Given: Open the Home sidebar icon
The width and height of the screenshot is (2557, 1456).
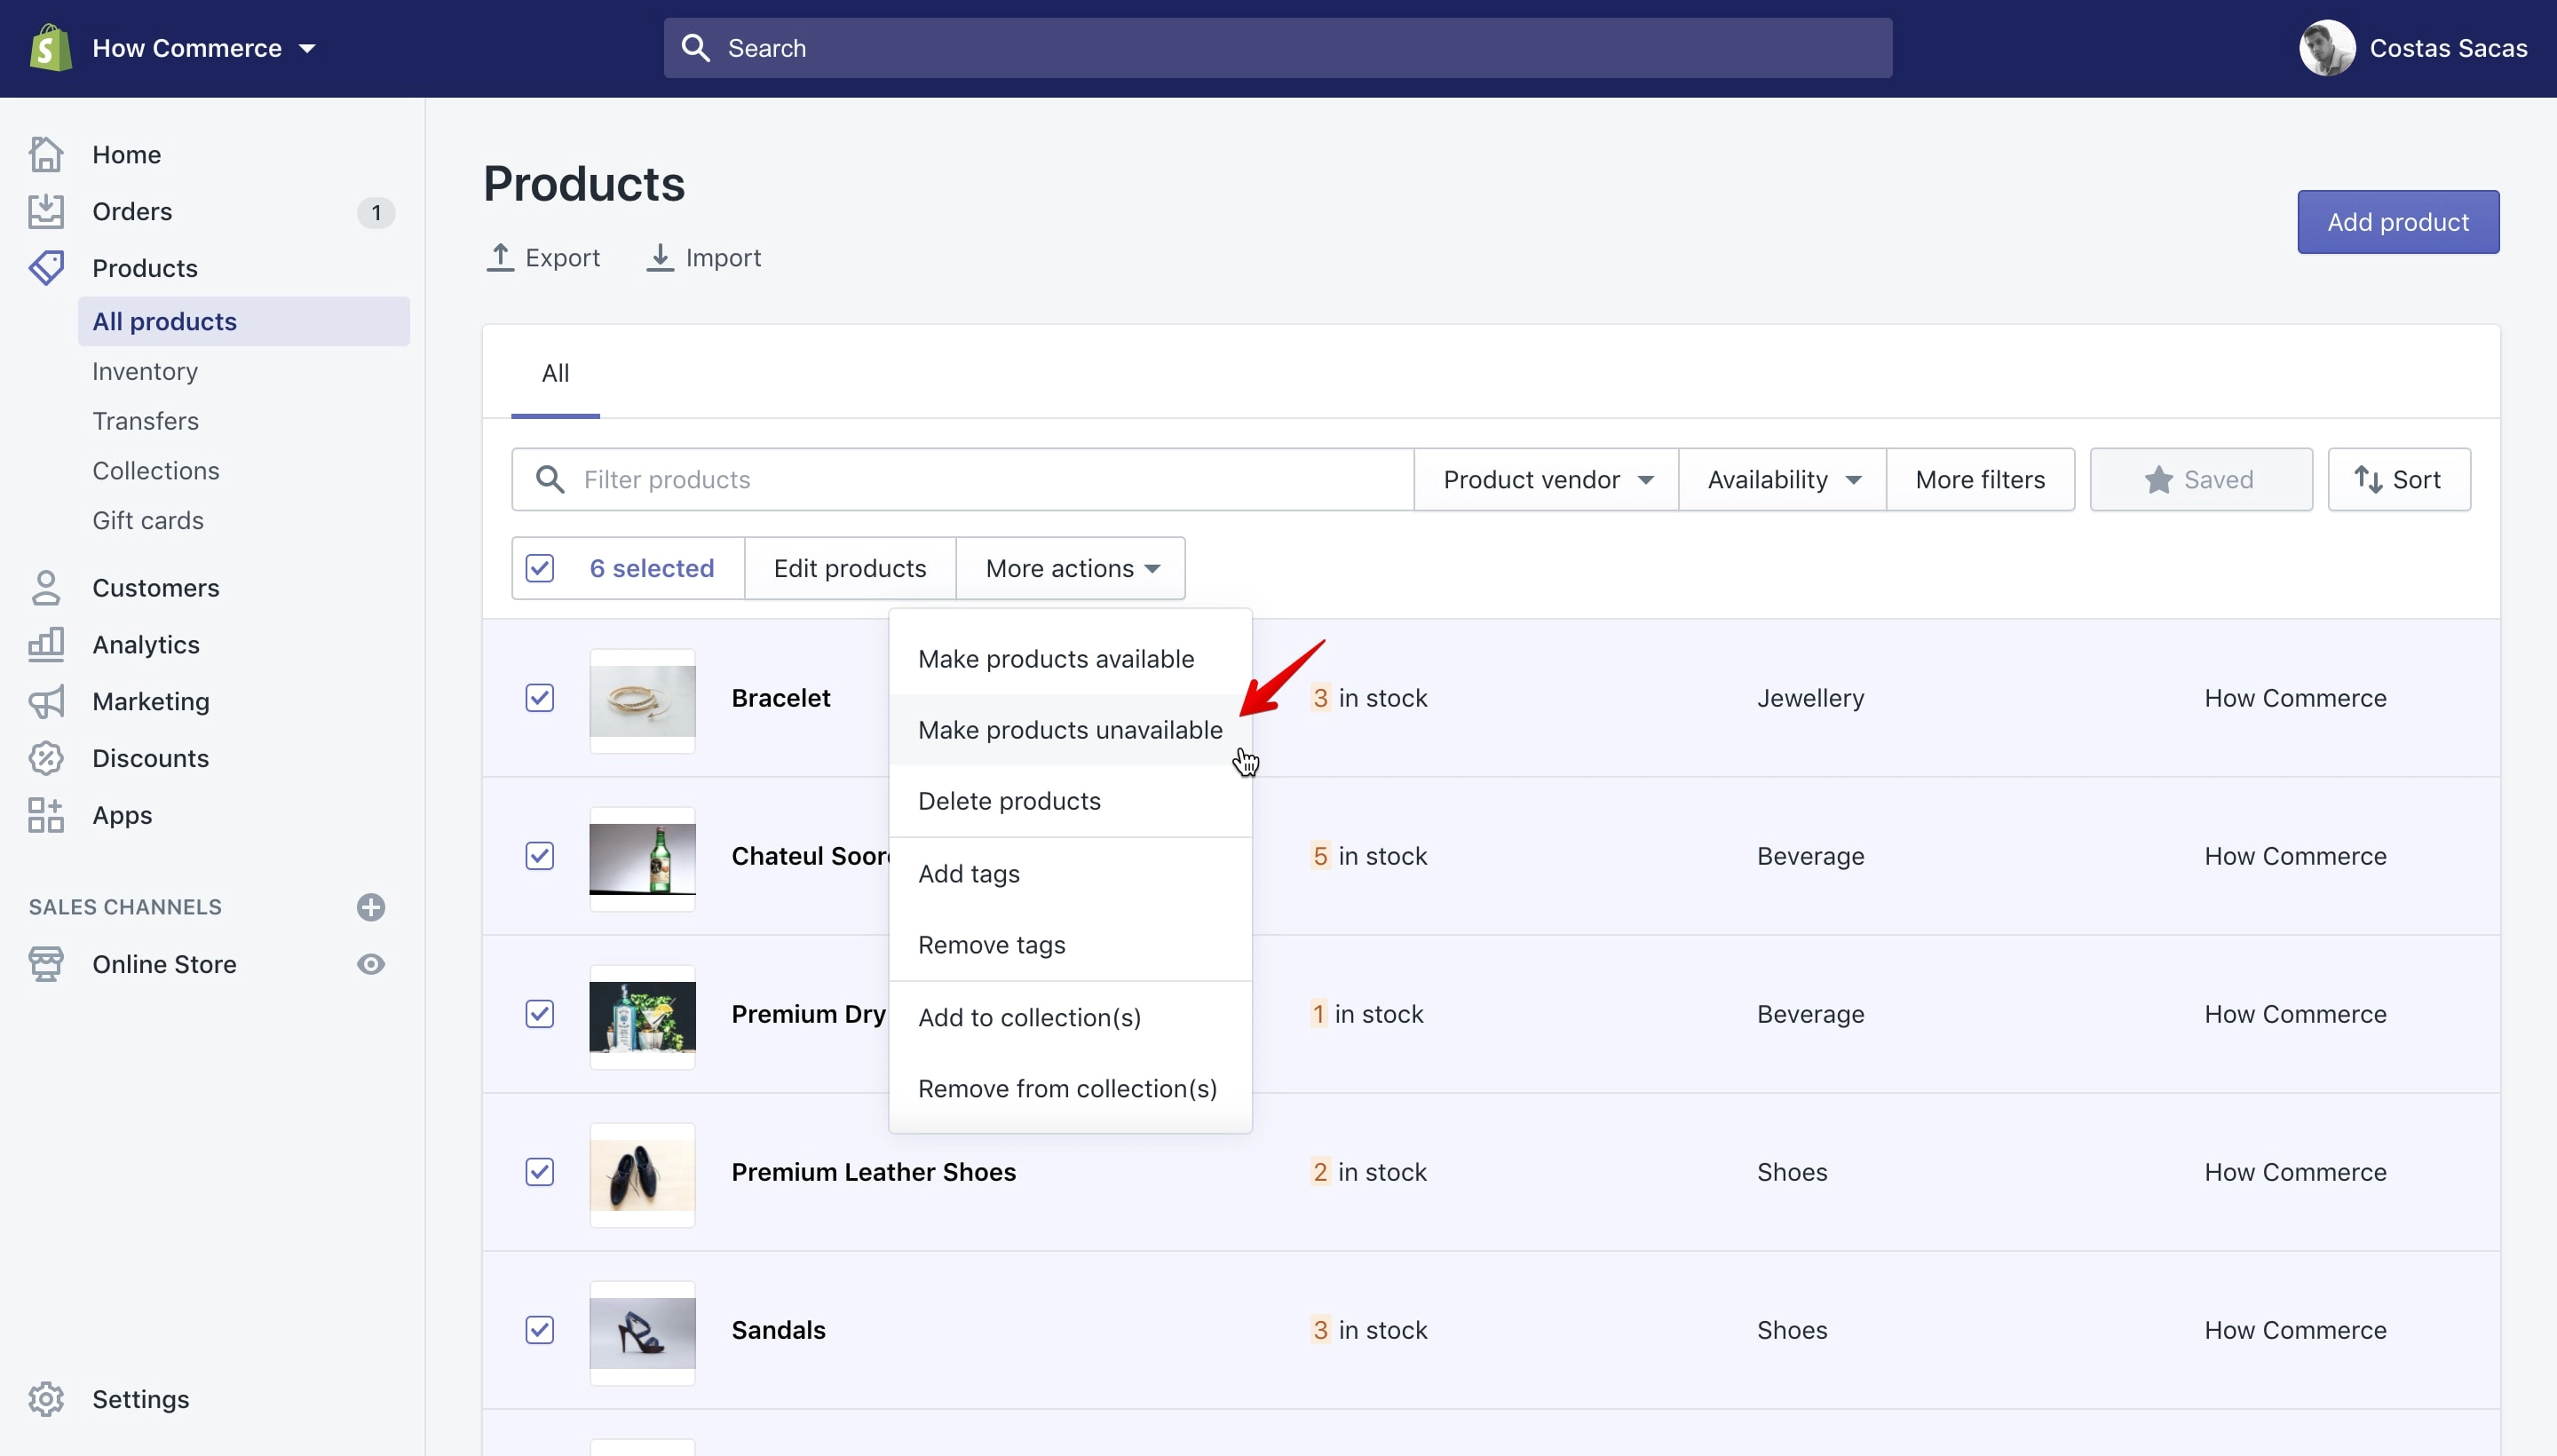Looking at the screenshot, I should pyautogui.click(x=46, y=154).
